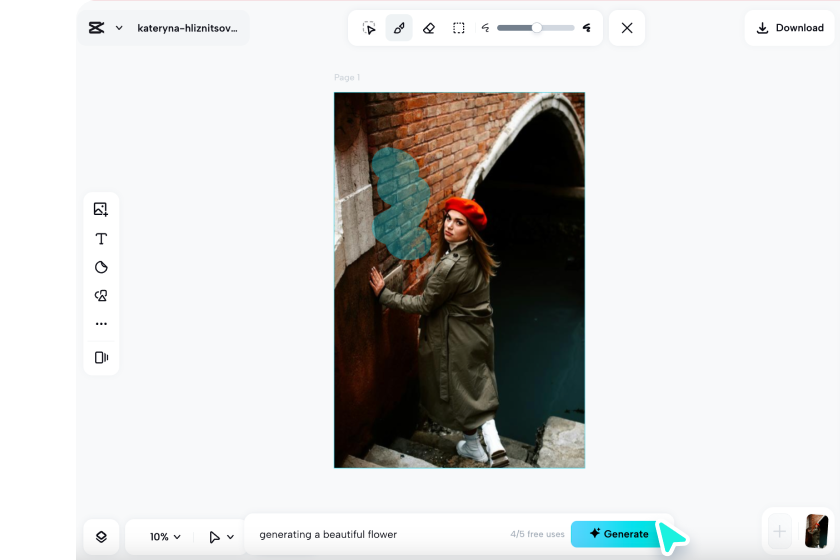Click the prompt field reading generating a beautiful flower
This screenshot has height=560, width=840.
328,534
